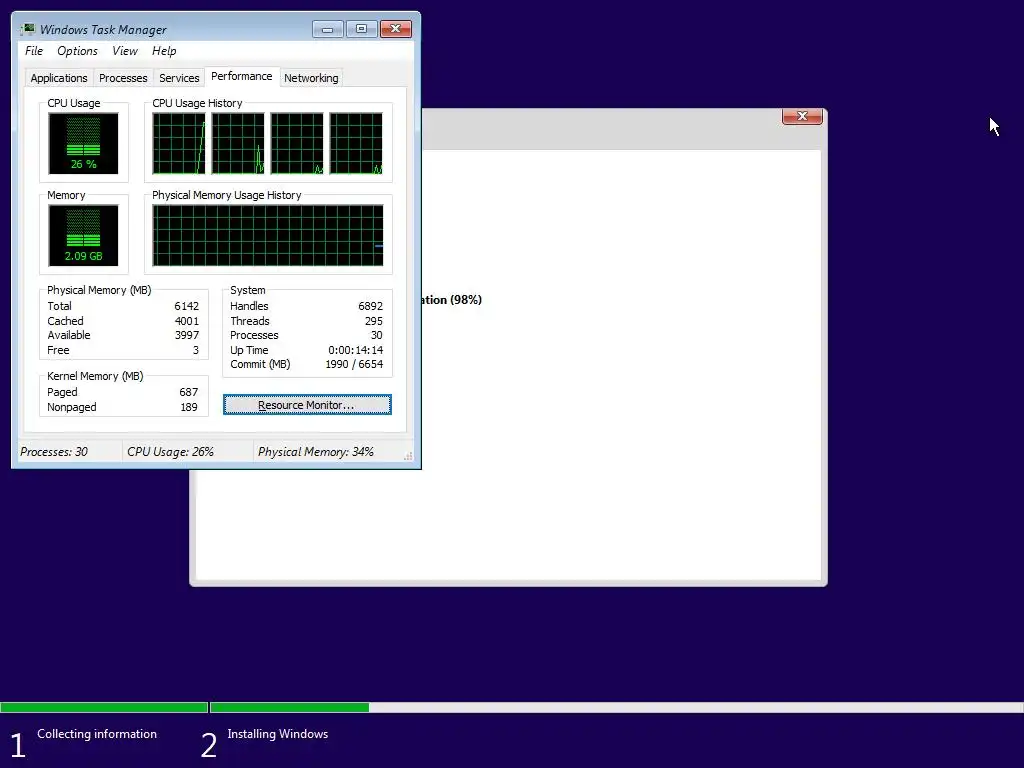Click the status bar CPU Usage: 26% entry
Image resolution: width=1024 pixels, height=768 pixels.
[x=170, y=452]
